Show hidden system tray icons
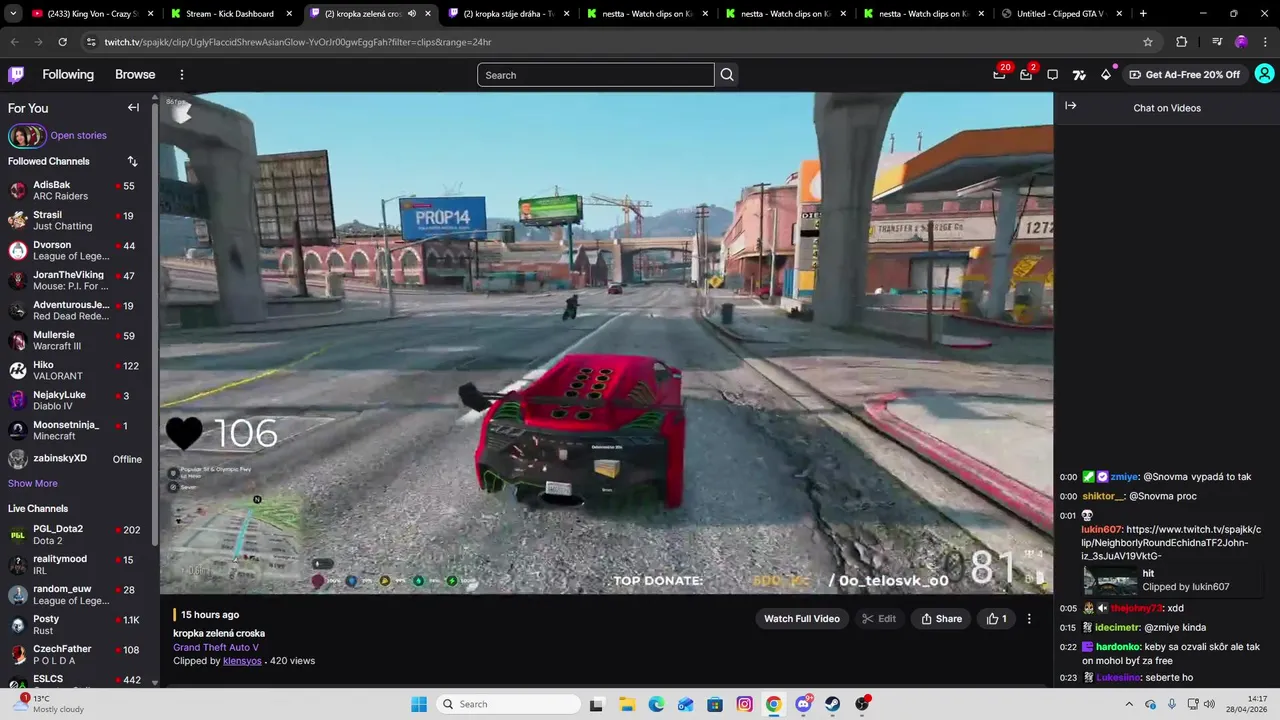This screenshot has width=1280, height=720. click(1131, 704)
